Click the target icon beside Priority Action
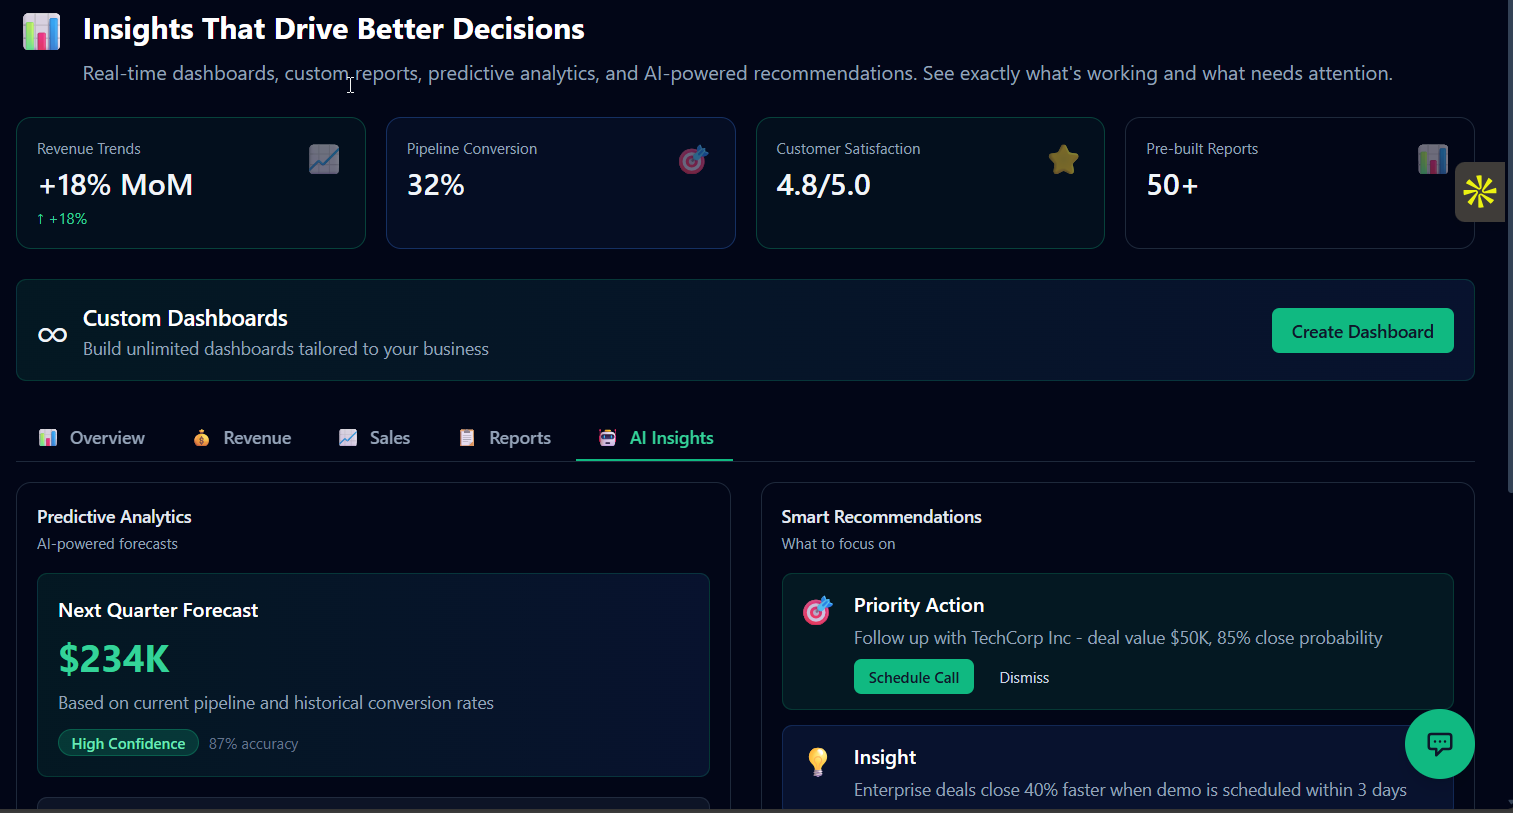Viewport: 1513px width, 813px height. (x=818, y=610)
